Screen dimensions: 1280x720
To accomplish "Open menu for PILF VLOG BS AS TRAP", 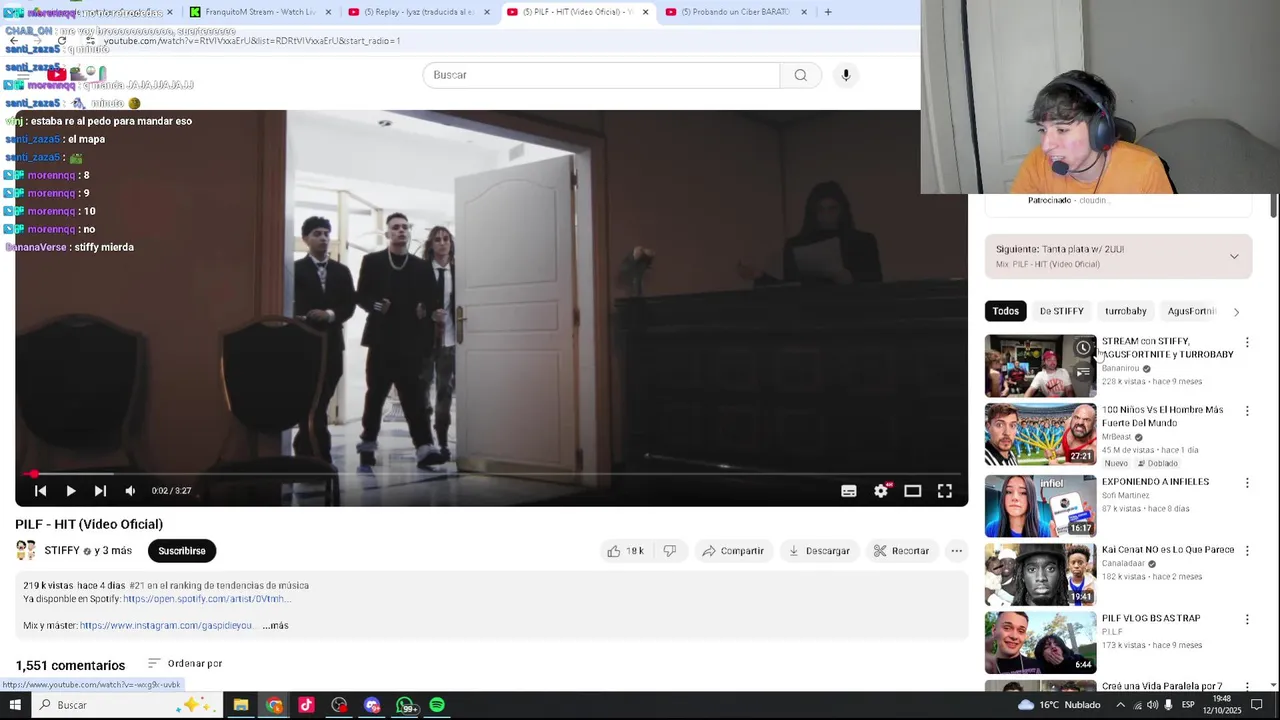I will (x=1247, y=619).
